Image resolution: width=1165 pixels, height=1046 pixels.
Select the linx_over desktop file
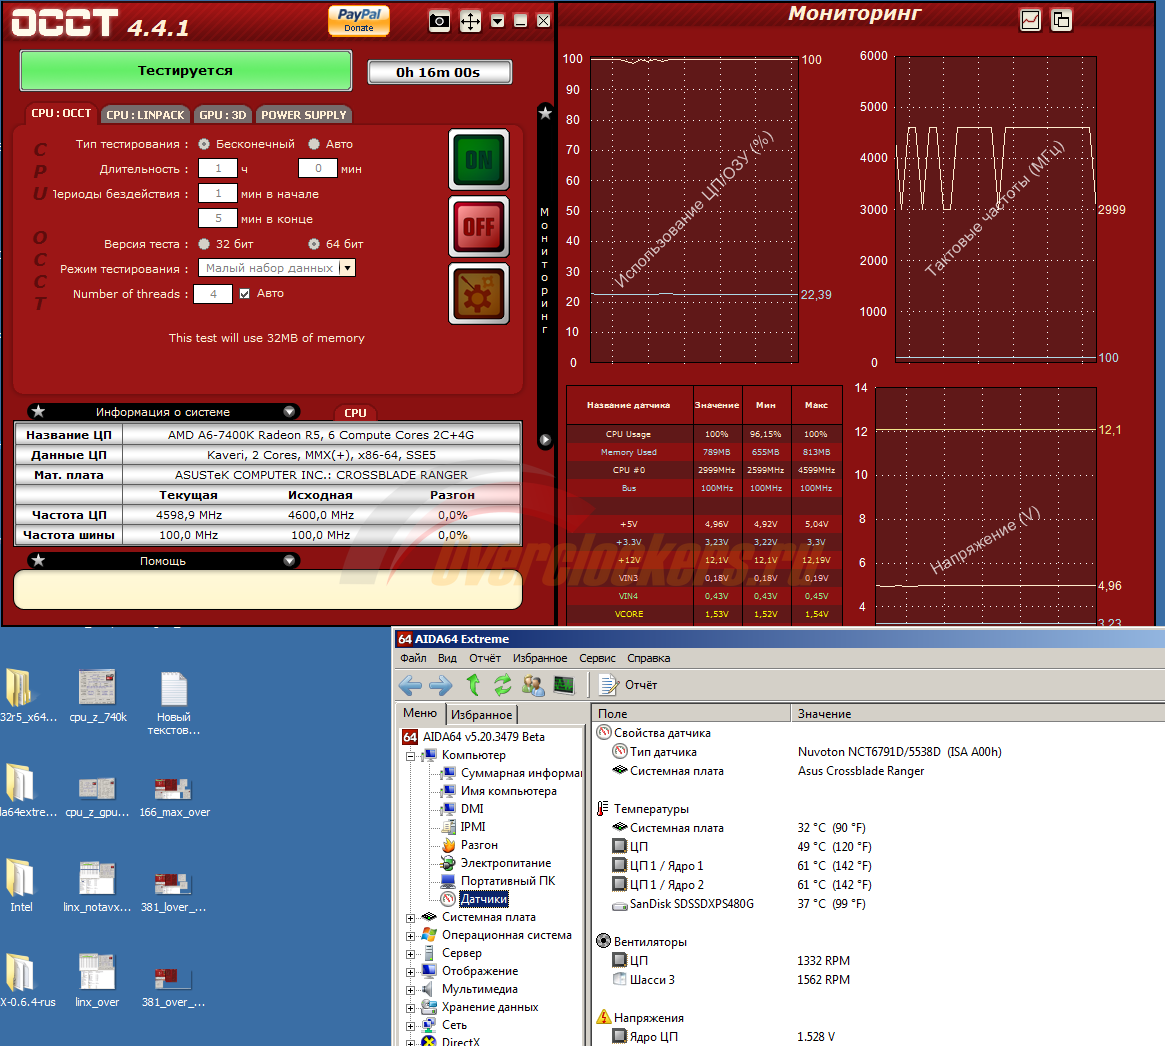coord(97,981)
